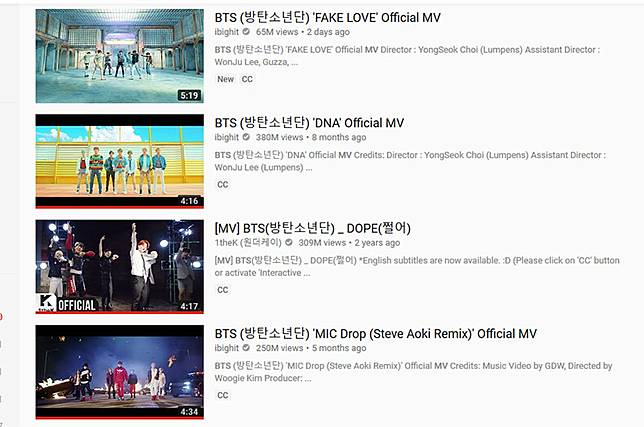Click the [MV] BTS DOPE title link
Image resolution: width=644 pixels, height=427 pixels.
pyautogui.click(x=313, y=228)
